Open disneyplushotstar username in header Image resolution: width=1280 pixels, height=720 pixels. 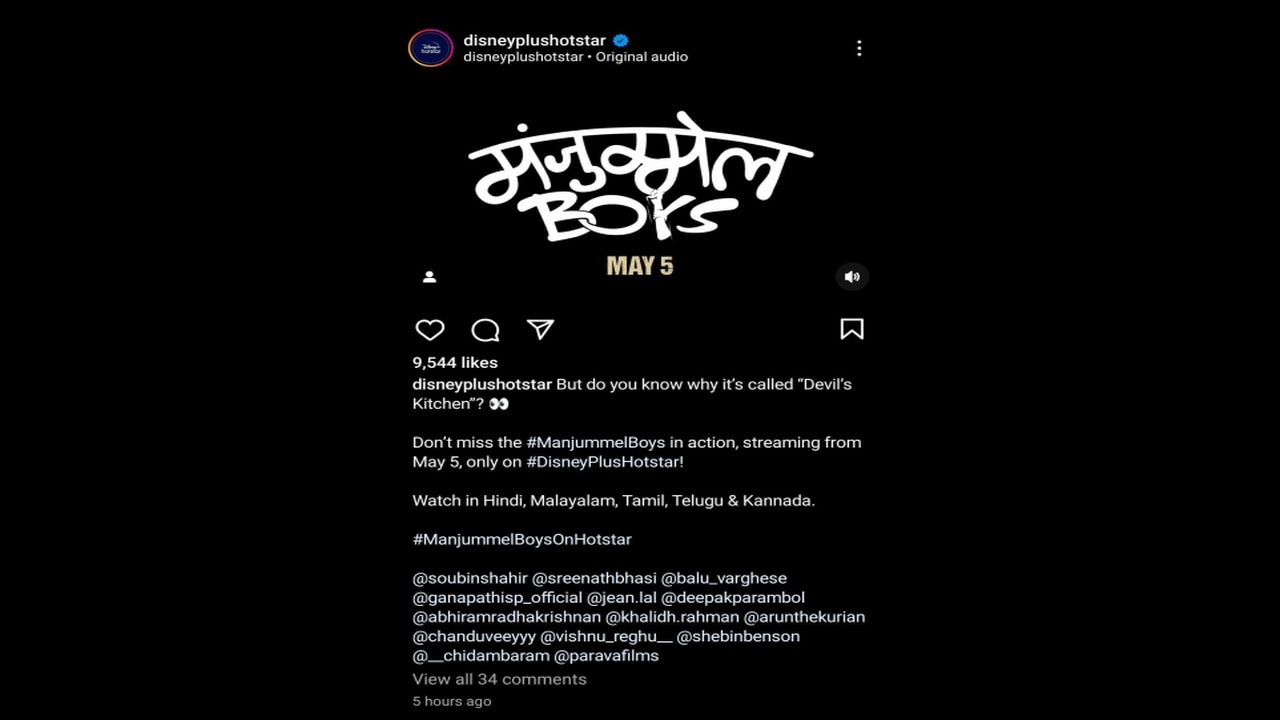[x=535, y=40]
